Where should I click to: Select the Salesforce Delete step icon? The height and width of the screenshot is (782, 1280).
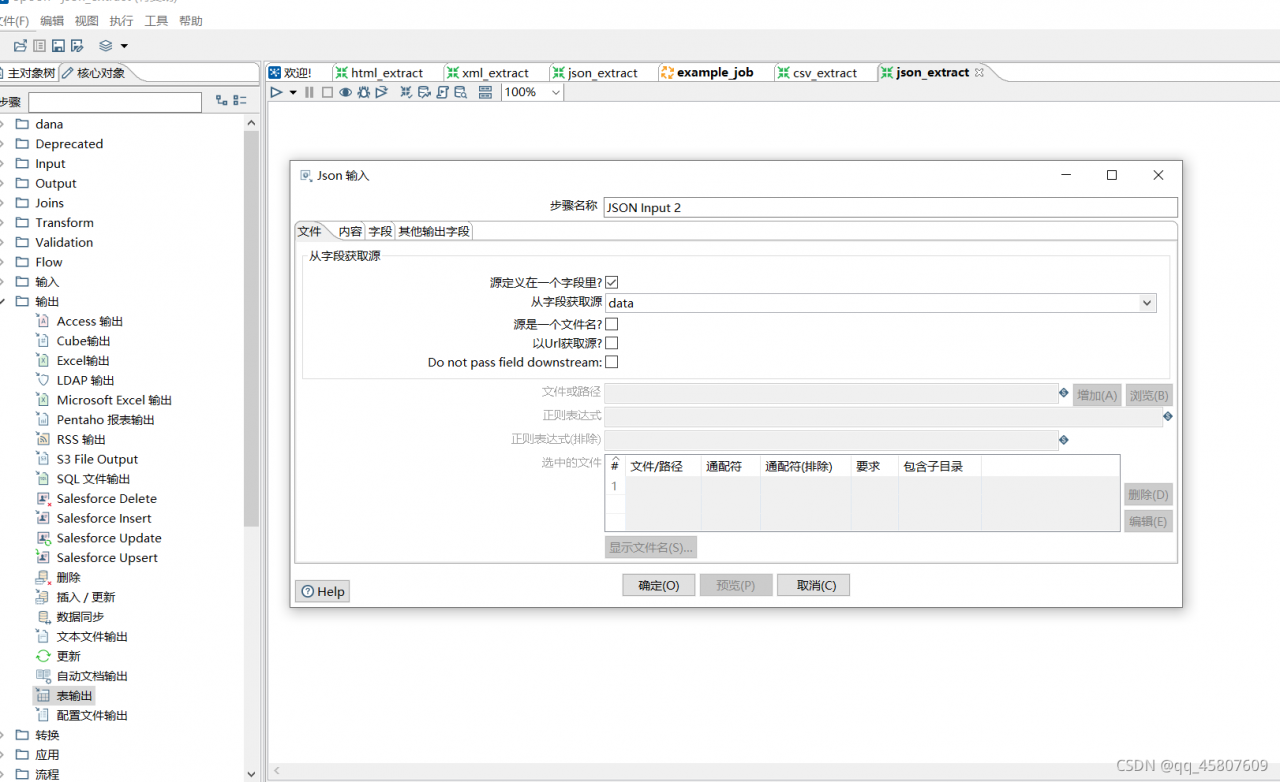43,498
